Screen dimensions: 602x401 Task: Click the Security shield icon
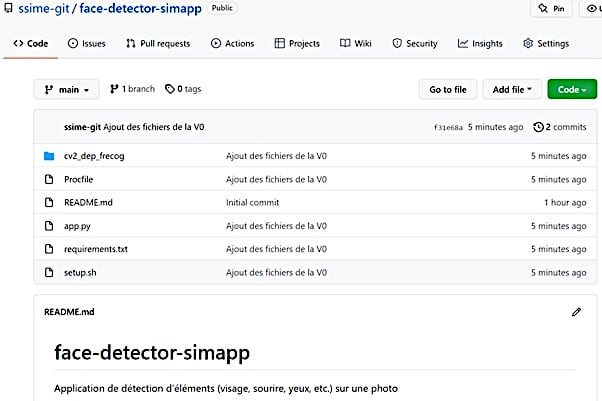397,43
